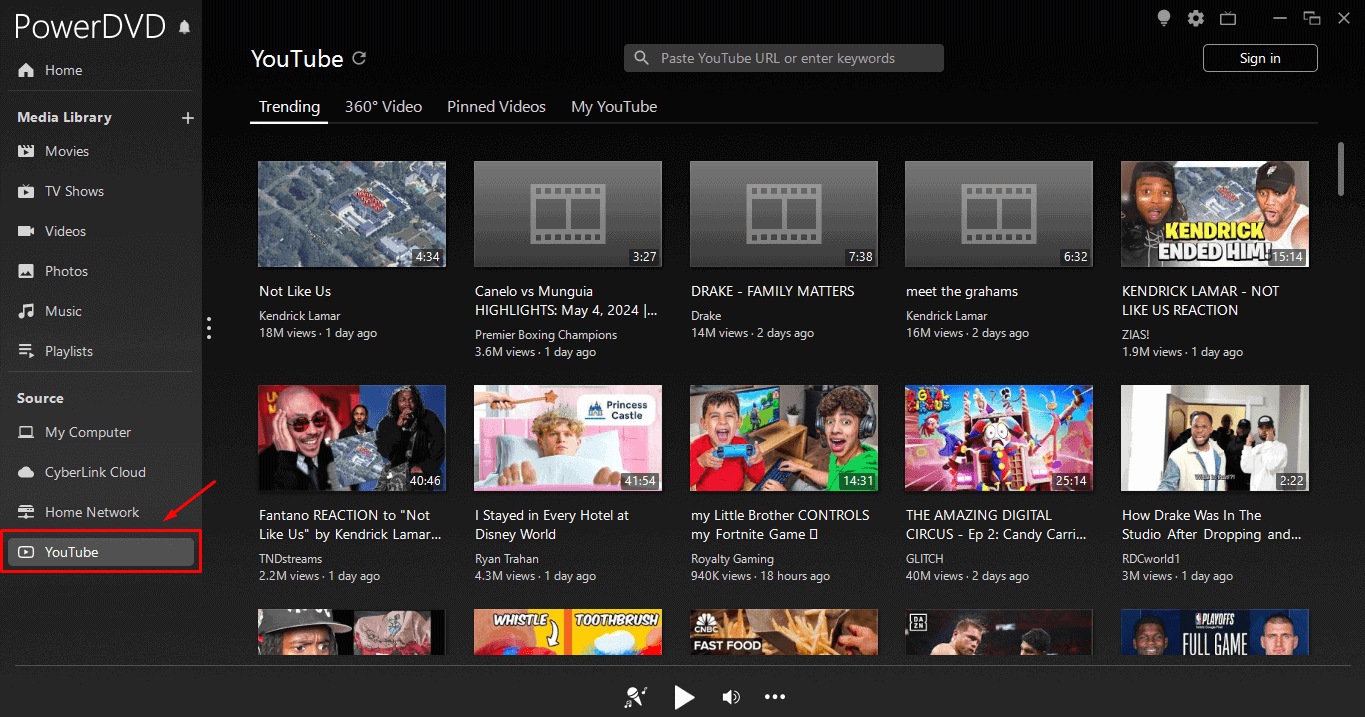This screenshot has height=717, width=1365.
Task: Open the Pinned Videos tab
Action: [496, 107]
